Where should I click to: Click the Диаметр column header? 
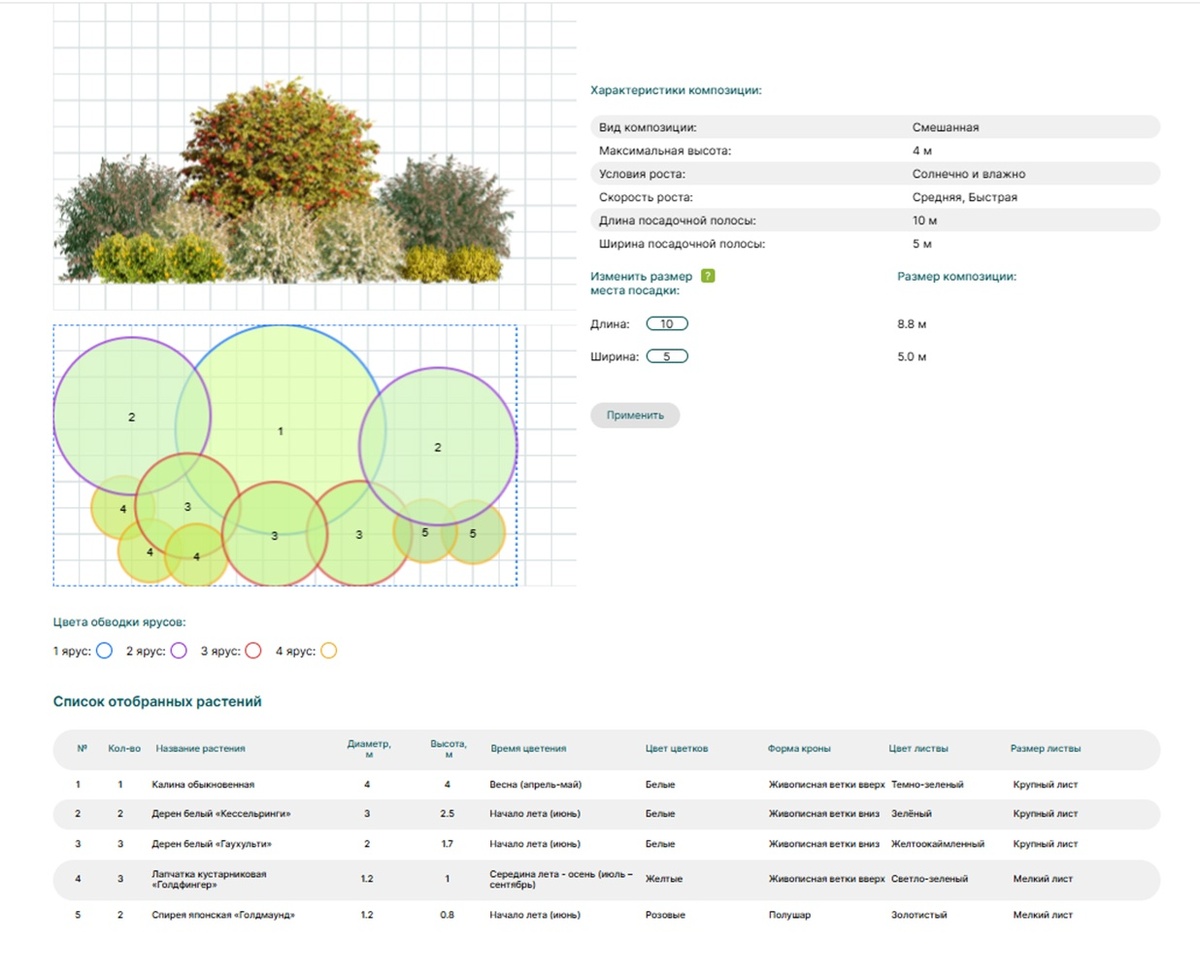pos(369,749)
